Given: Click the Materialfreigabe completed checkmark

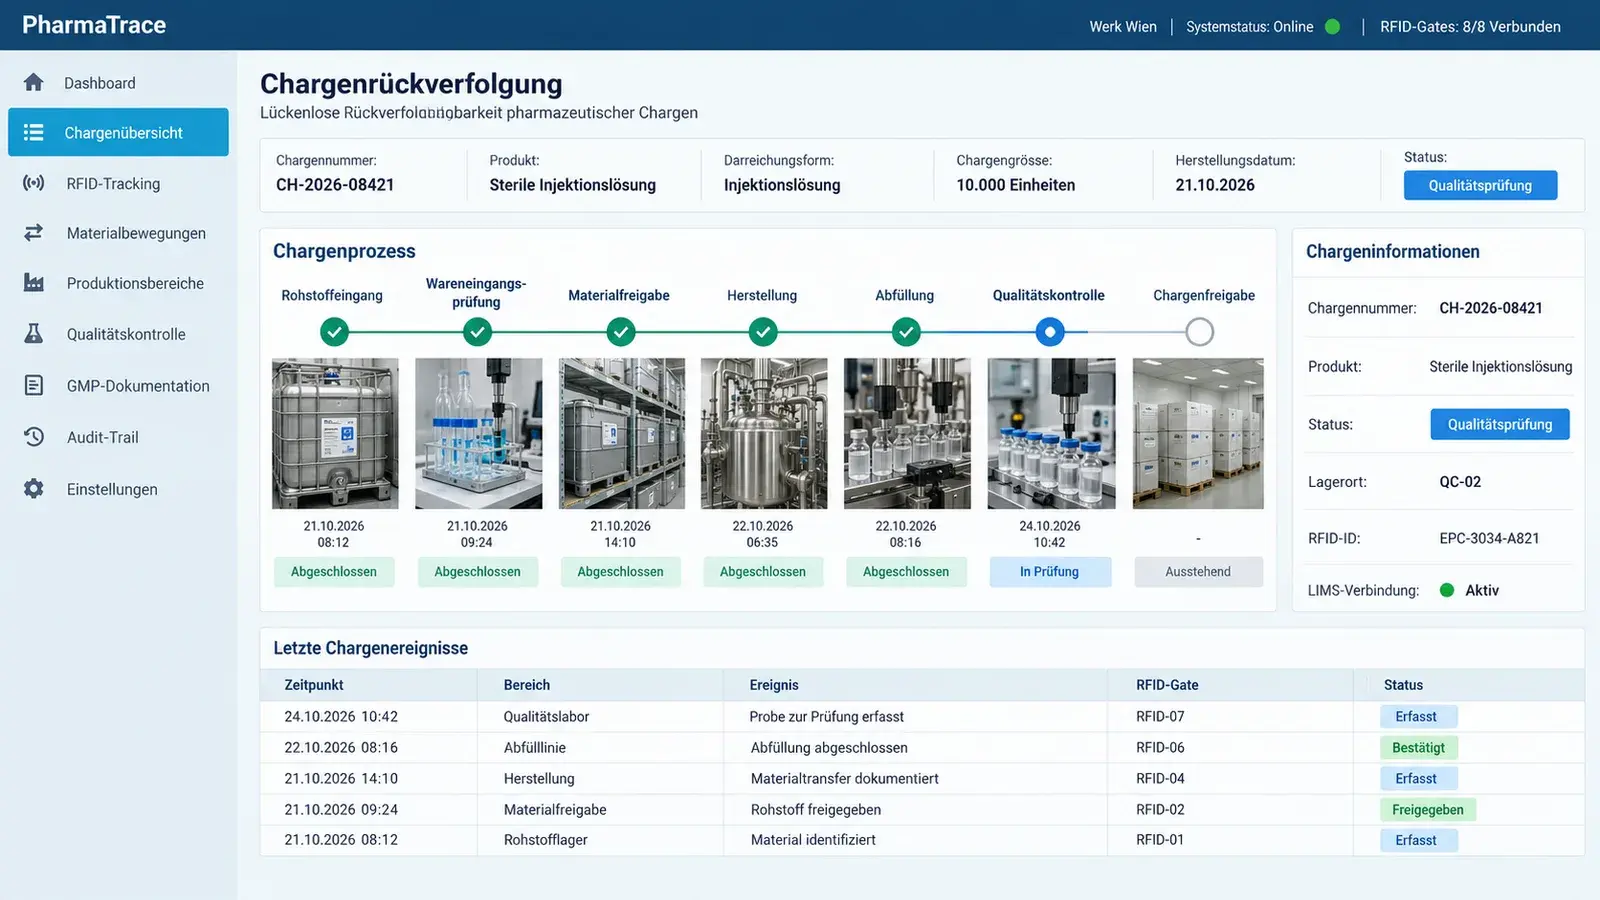Looking at the screenshot, I should (x=620, y=331).
